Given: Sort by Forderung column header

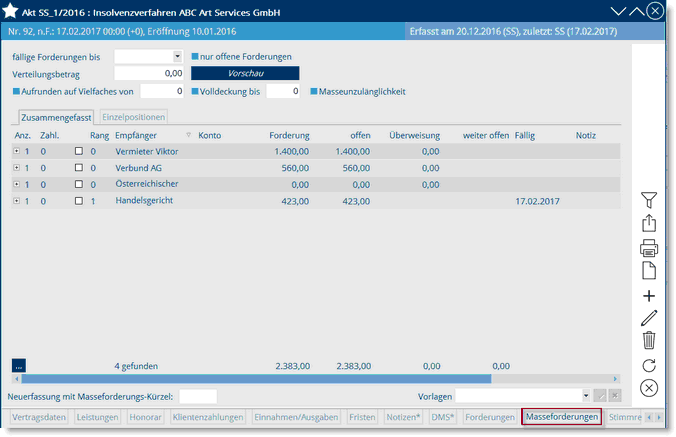Looking at the screenshot, I should 289,135.
